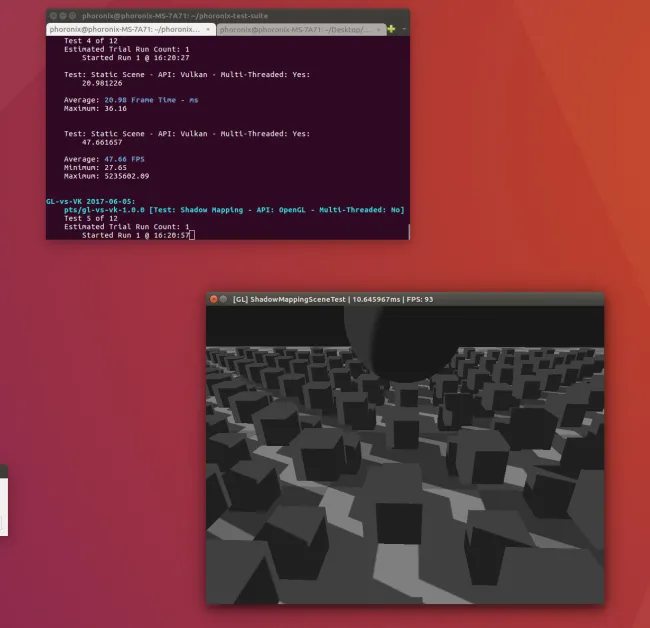Bring the partially hidden left-edge window forward
The width and height of the screenshot is (650, 628).
point(3,500)
